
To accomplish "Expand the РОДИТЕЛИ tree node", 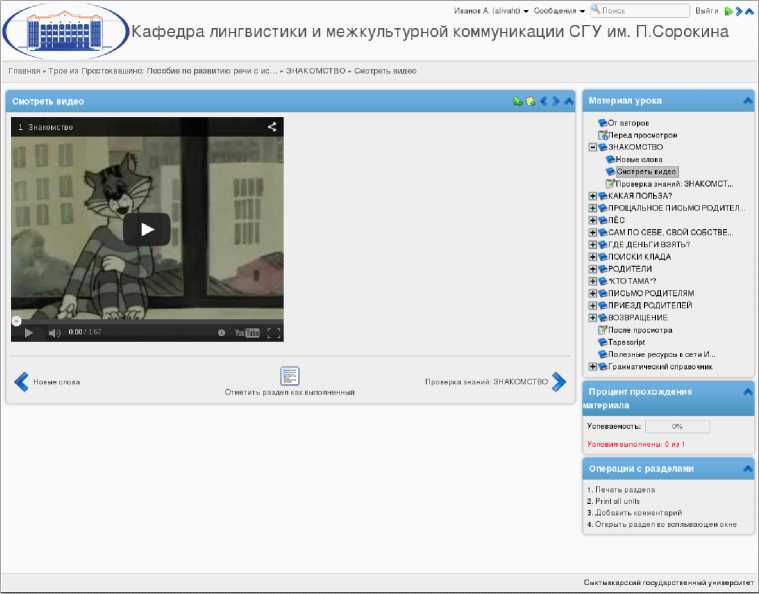I will tap(592, 269).
